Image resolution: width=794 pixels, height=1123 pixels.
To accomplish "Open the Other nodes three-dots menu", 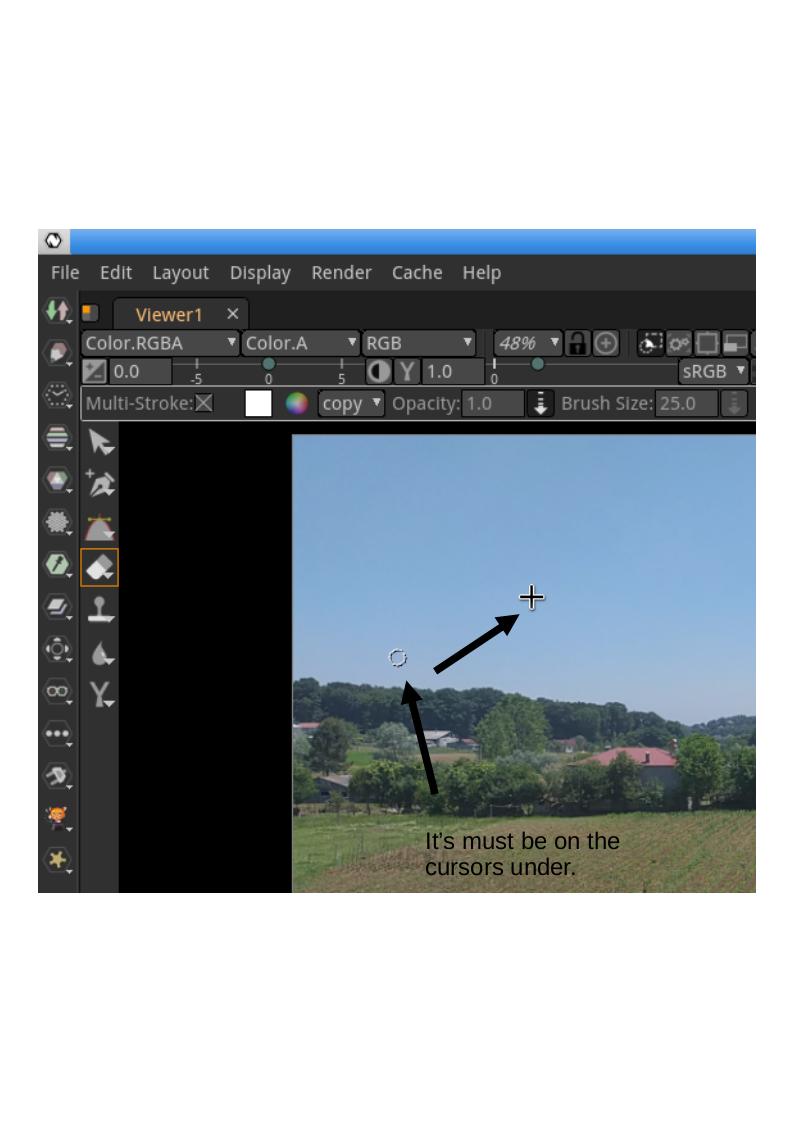I will (57, 733).
